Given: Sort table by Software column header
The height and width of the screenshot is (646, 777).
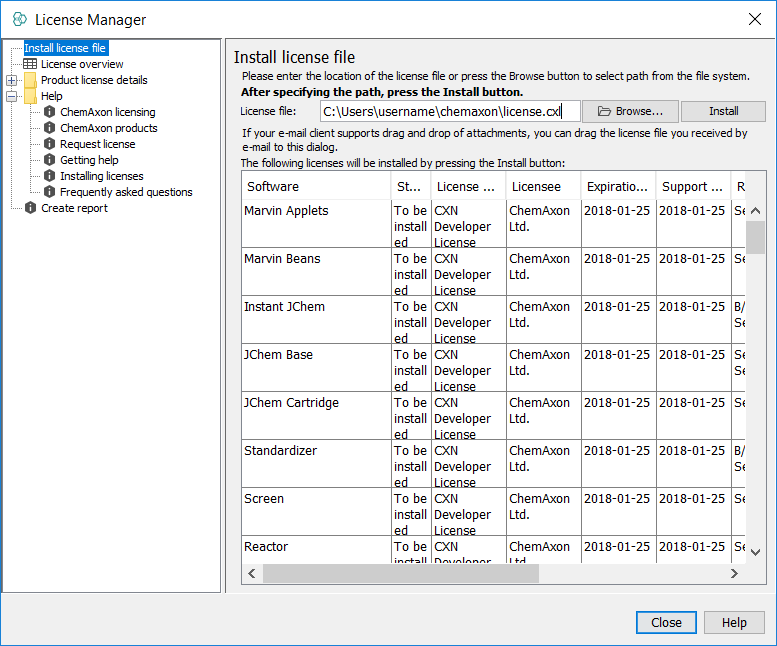Looking at the screenshot, I should 316,186.
